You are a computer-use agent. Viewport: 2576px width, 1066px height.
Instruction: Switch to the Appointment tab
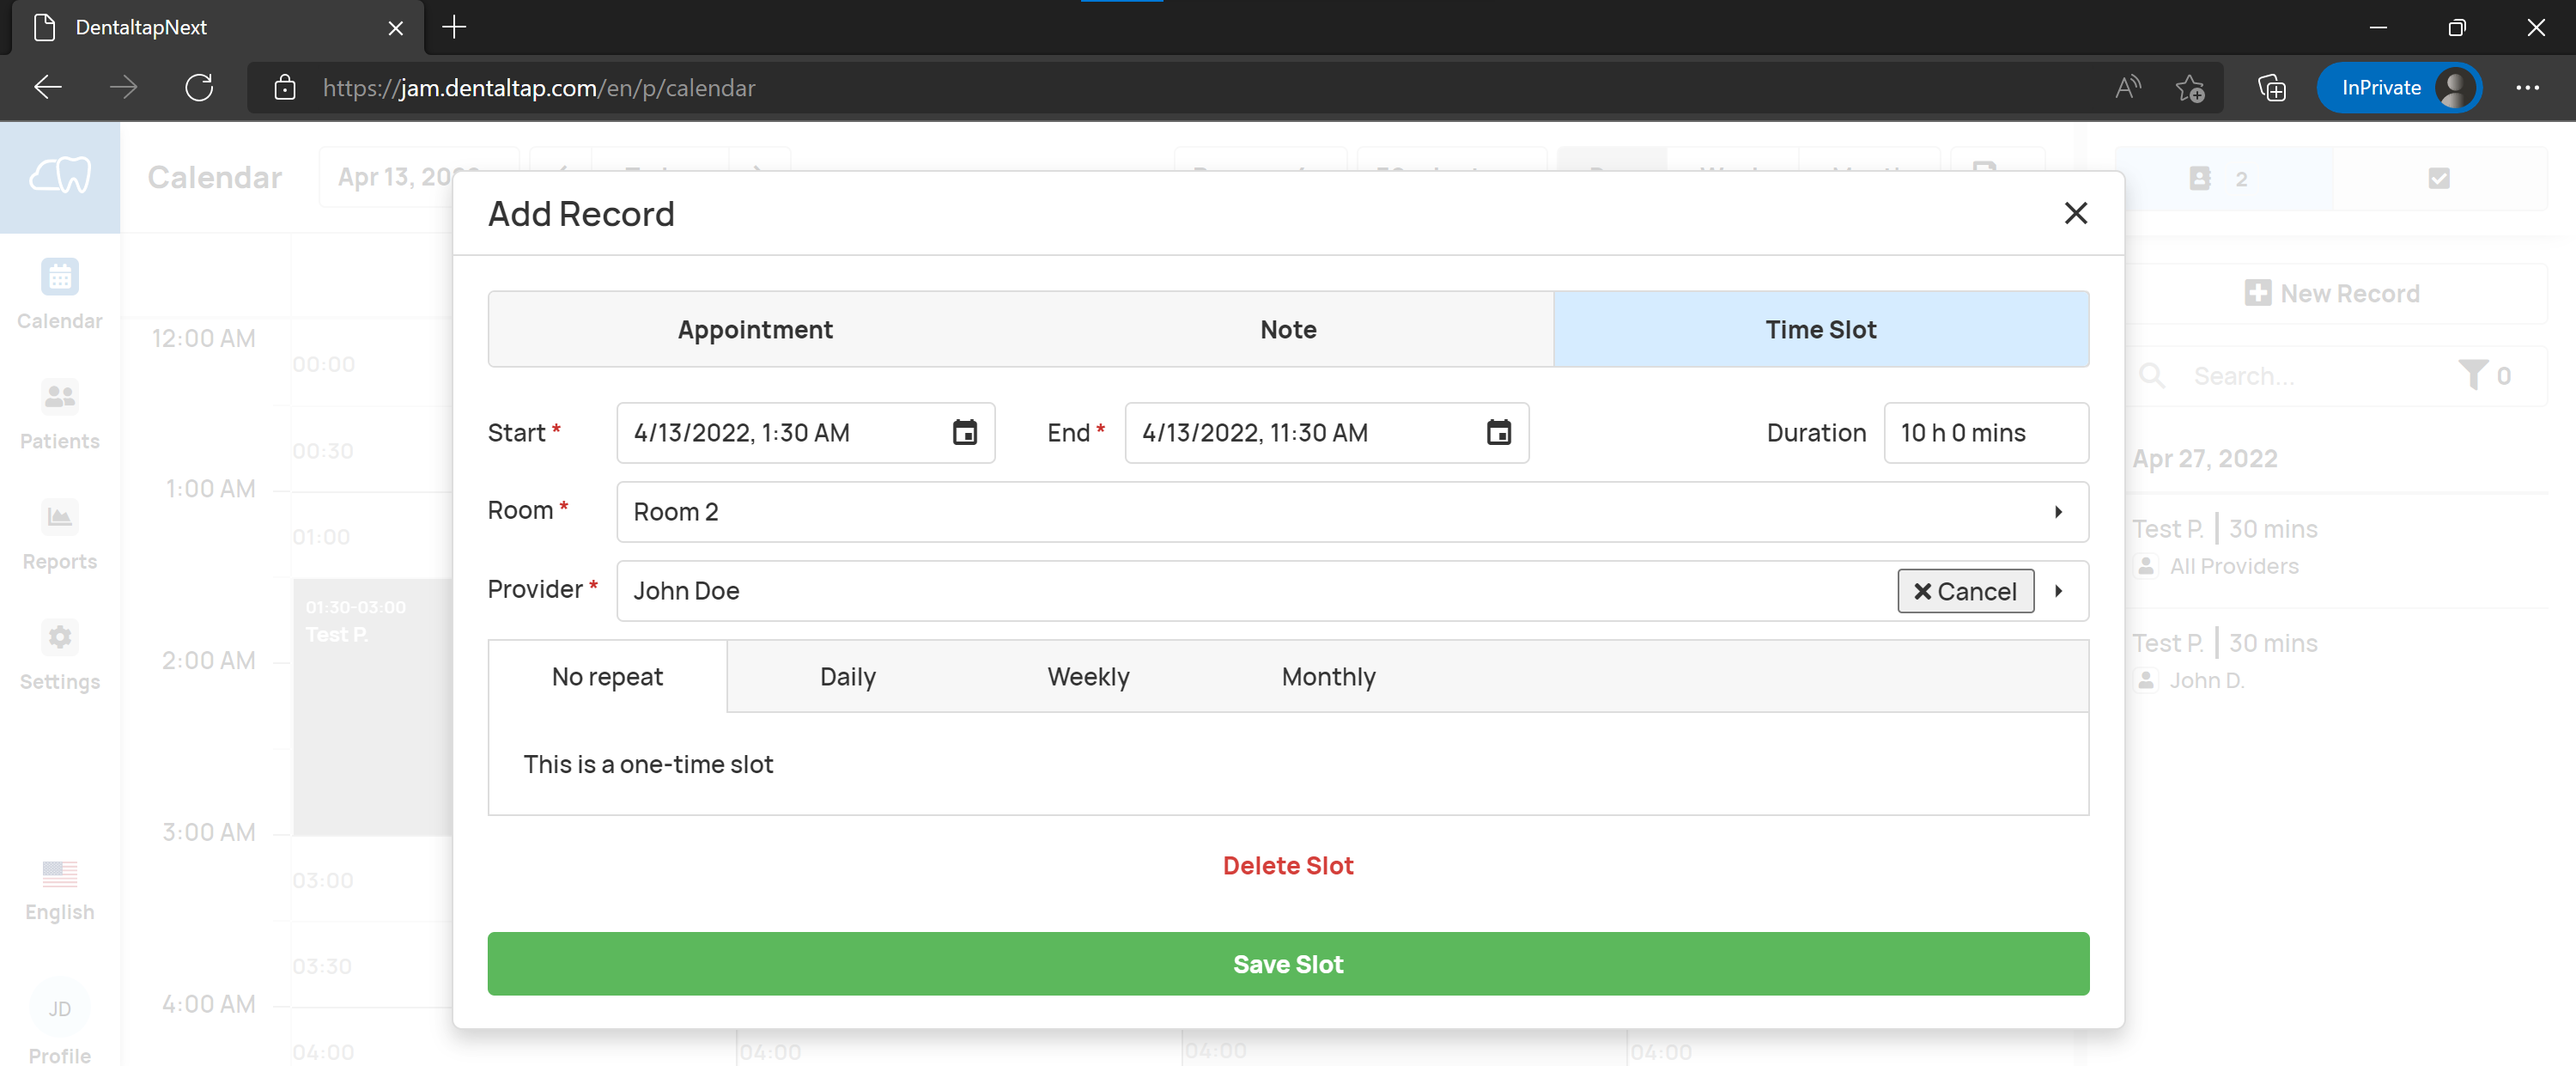pos(755,329)
